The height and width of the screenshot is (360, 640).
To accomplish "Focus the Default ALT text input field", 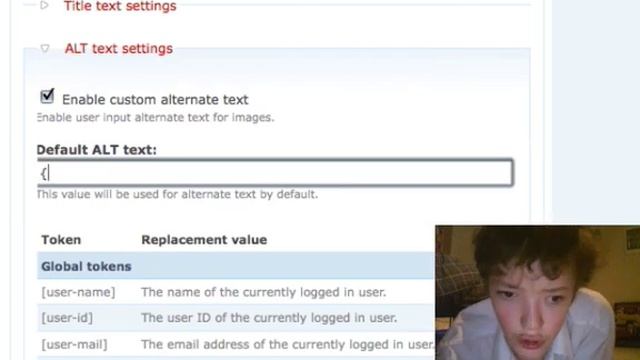I will click(x=275, y=173).
